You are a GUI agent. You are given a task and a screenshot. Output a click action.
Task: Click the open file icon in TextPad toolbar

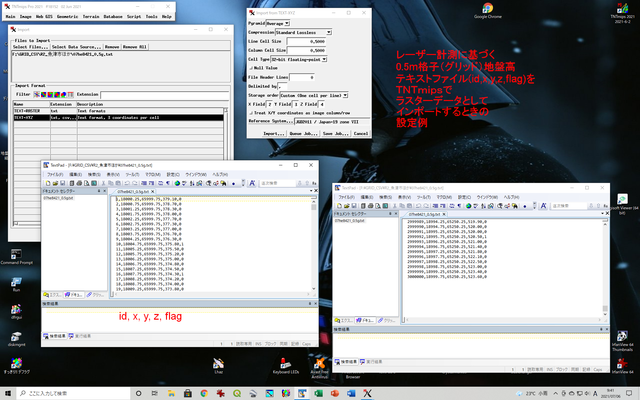point(56,183)
